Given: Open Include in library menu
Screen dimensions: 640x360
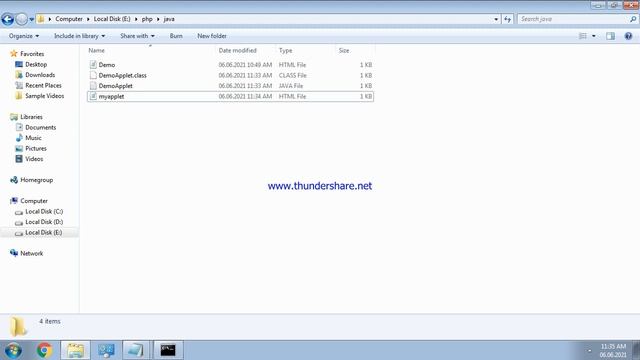Looking at the screenshot, I should 79,36.
